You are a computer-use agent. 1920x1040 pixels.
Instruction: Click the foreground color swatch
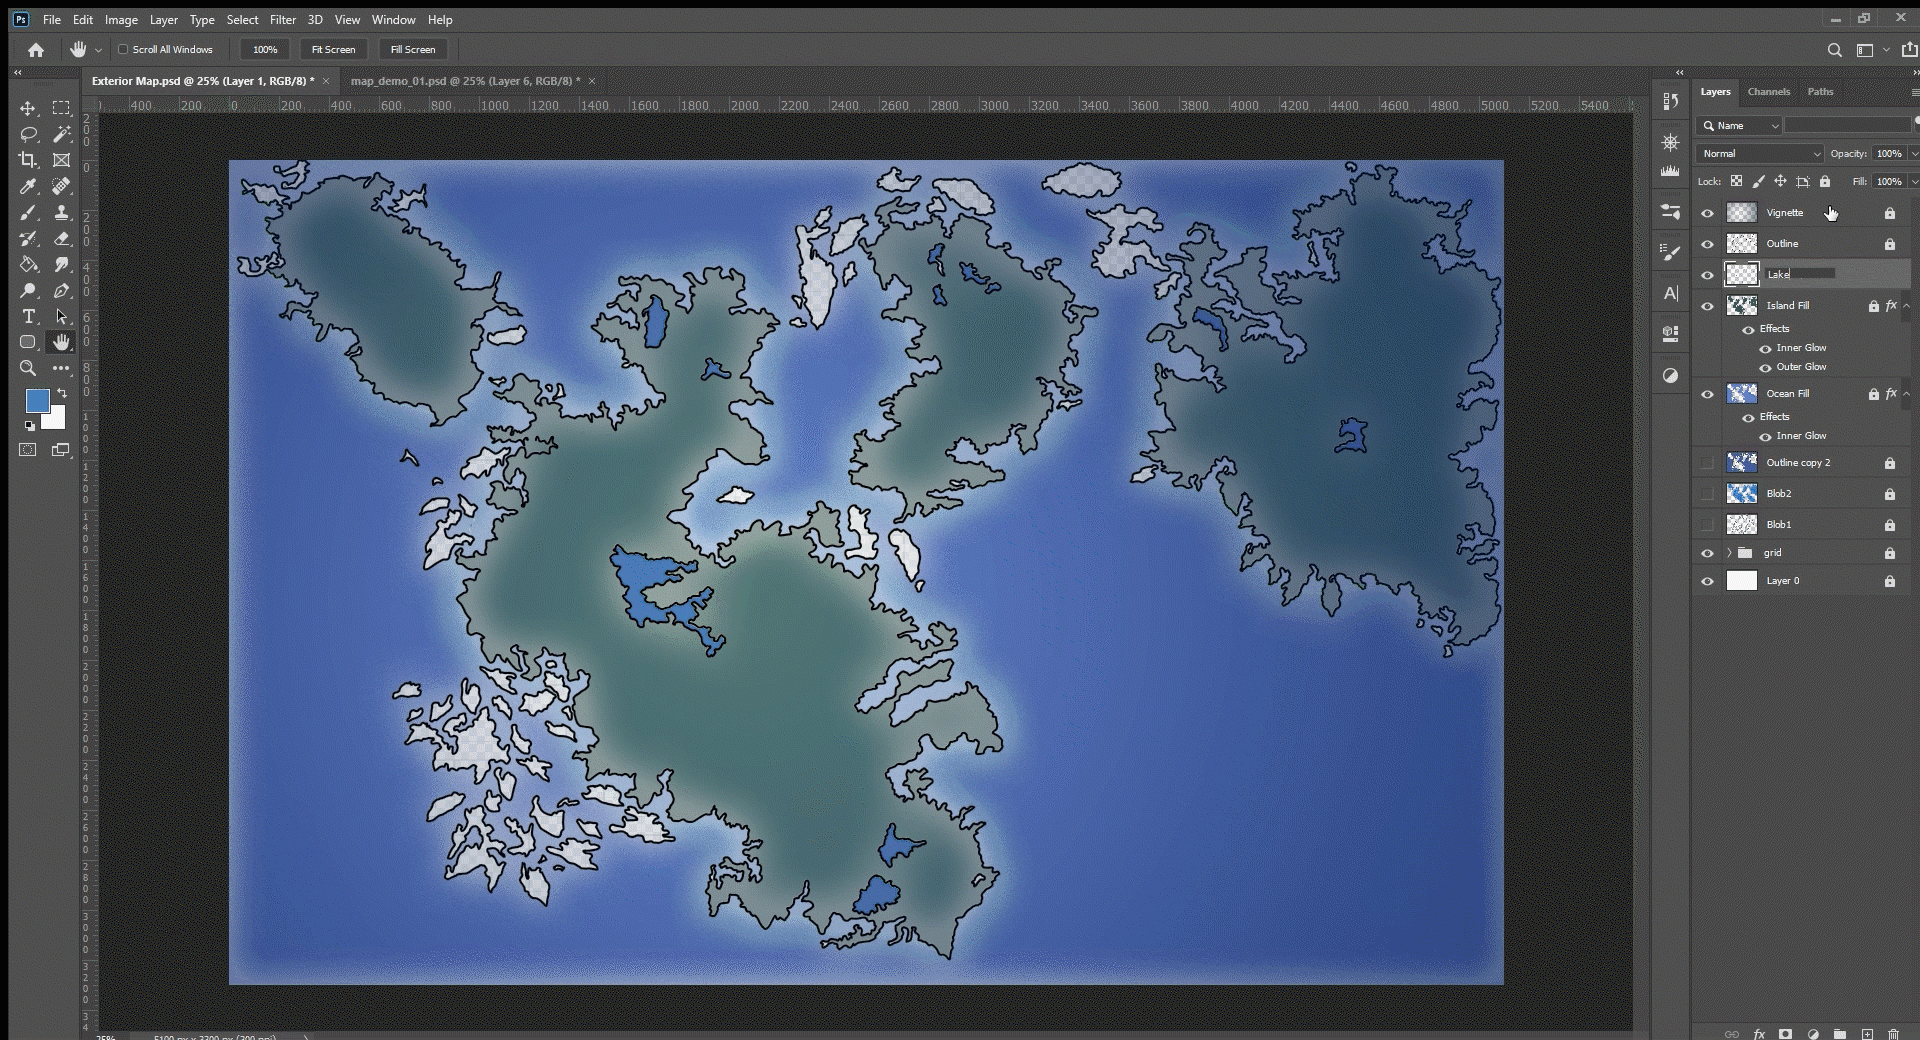[x=37, y=401]
